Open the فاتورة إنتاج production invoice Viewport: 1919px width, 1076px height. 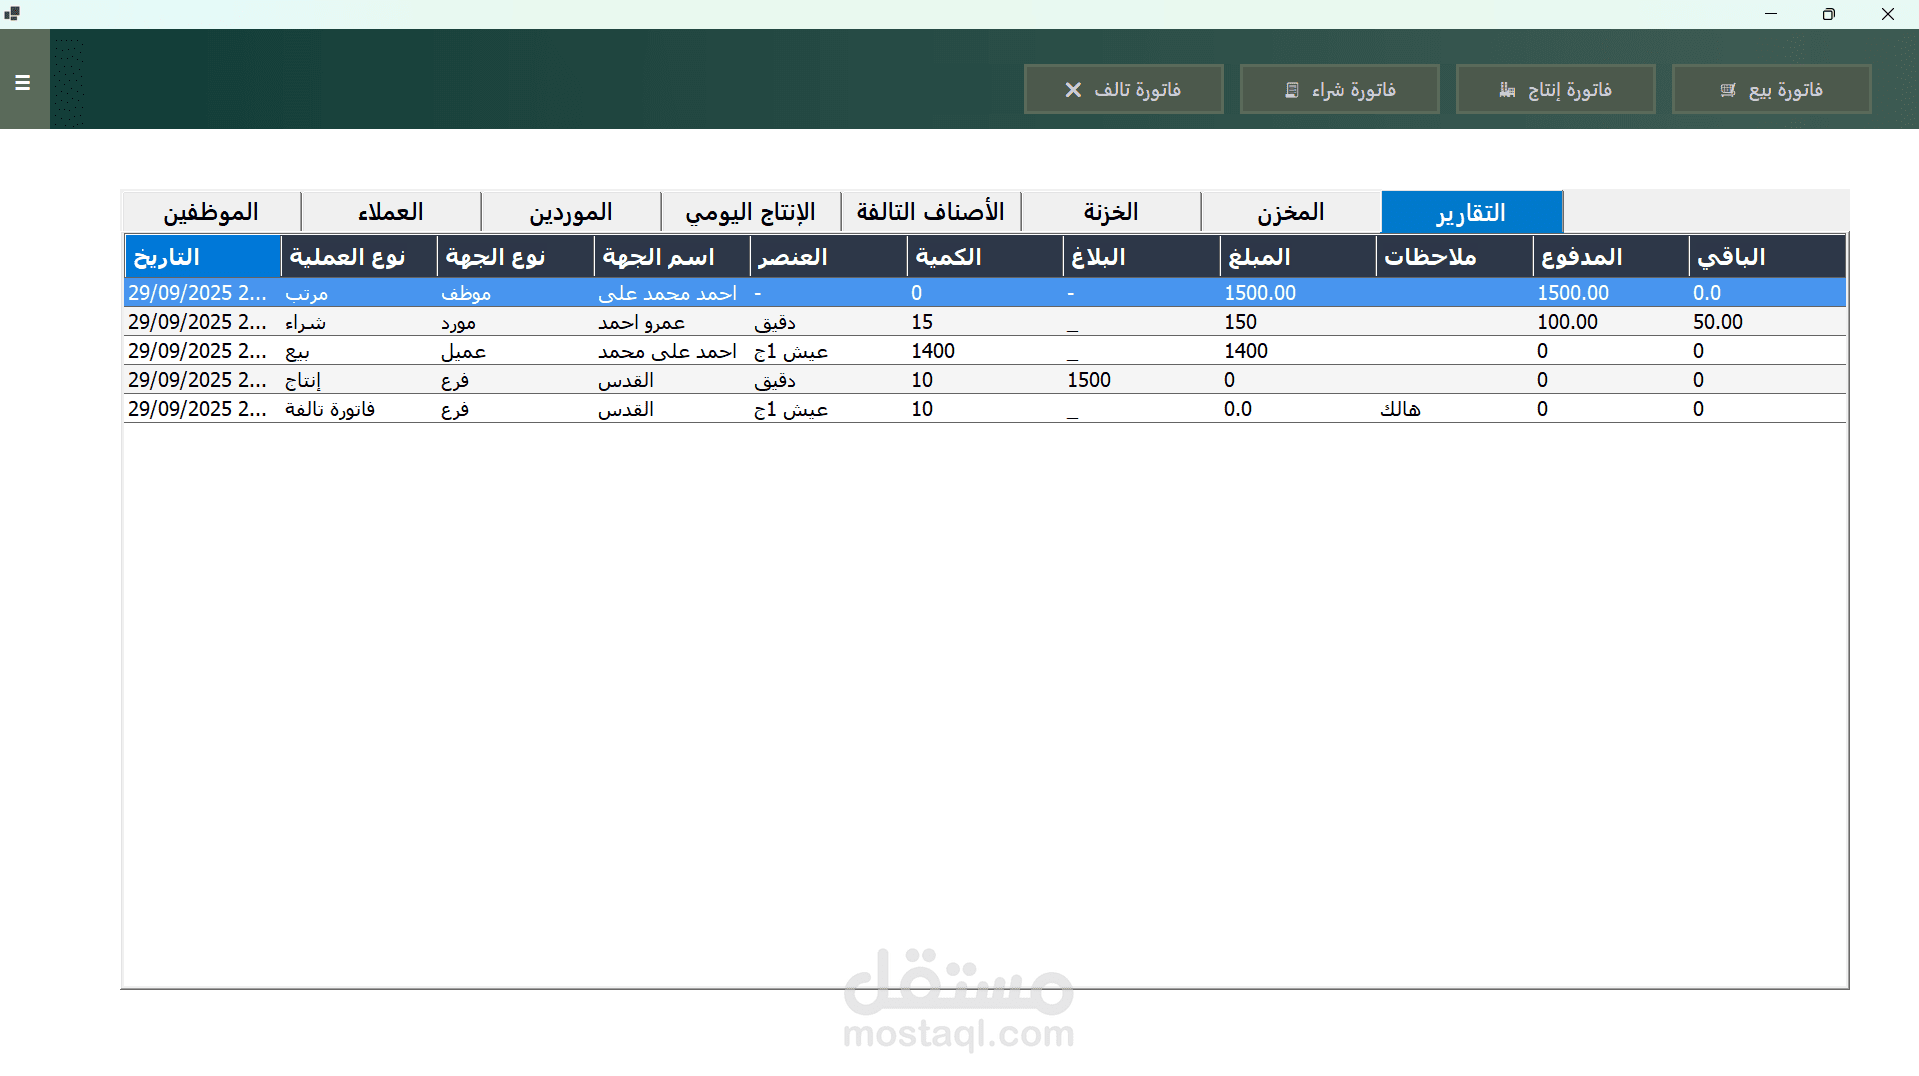click(1555, 90)
